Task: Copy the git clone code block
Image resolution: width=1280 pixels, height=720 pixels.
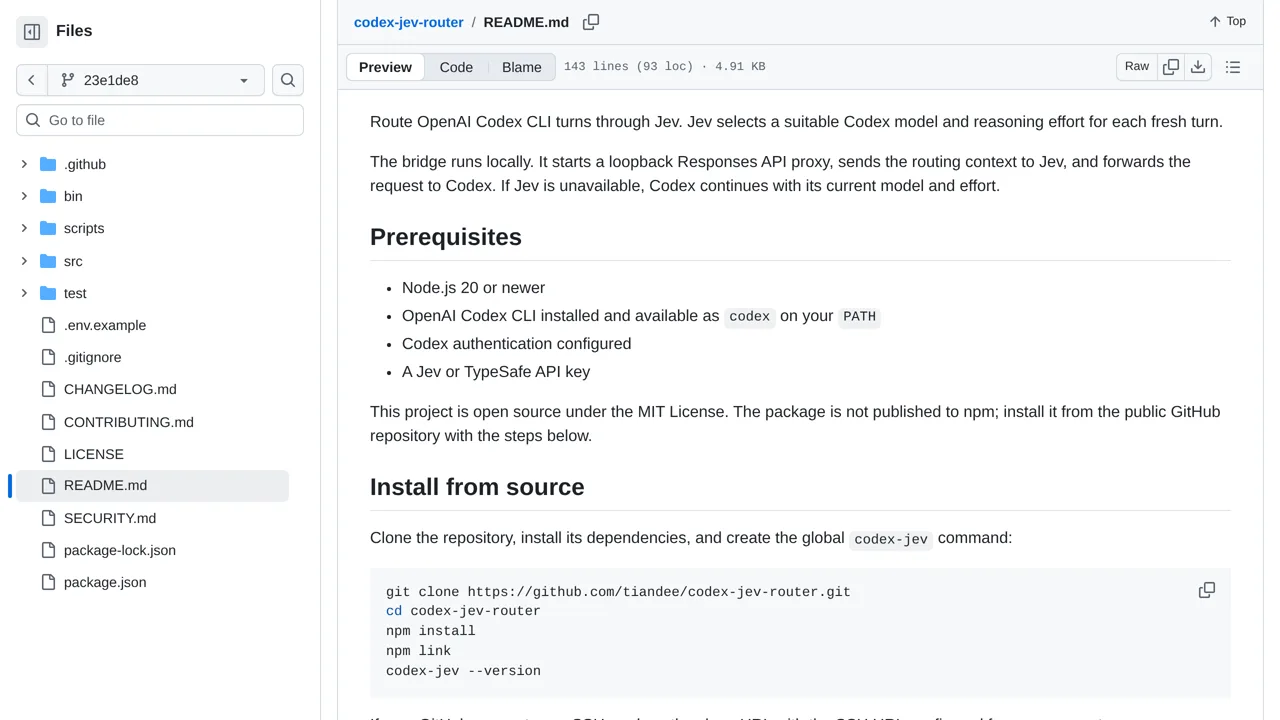Action: pyautogui.click(x=1207, y=590)
